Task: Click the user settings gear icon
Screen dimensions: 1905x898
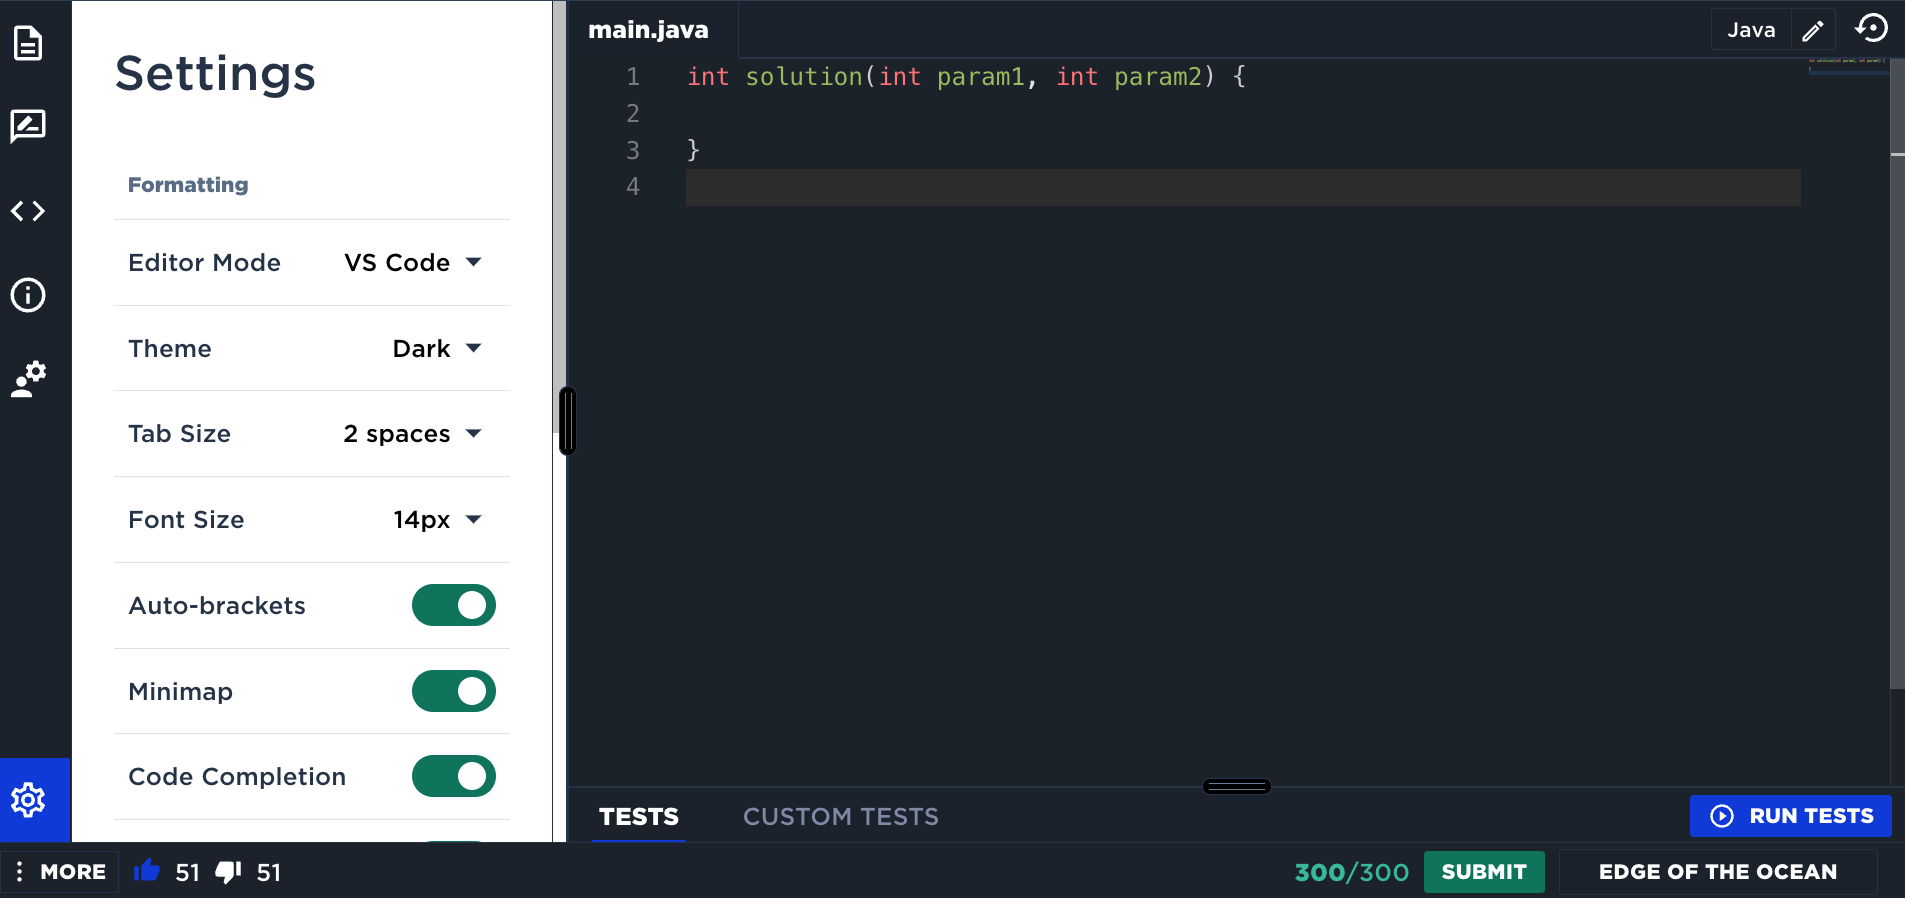Action: pos(28,379)
